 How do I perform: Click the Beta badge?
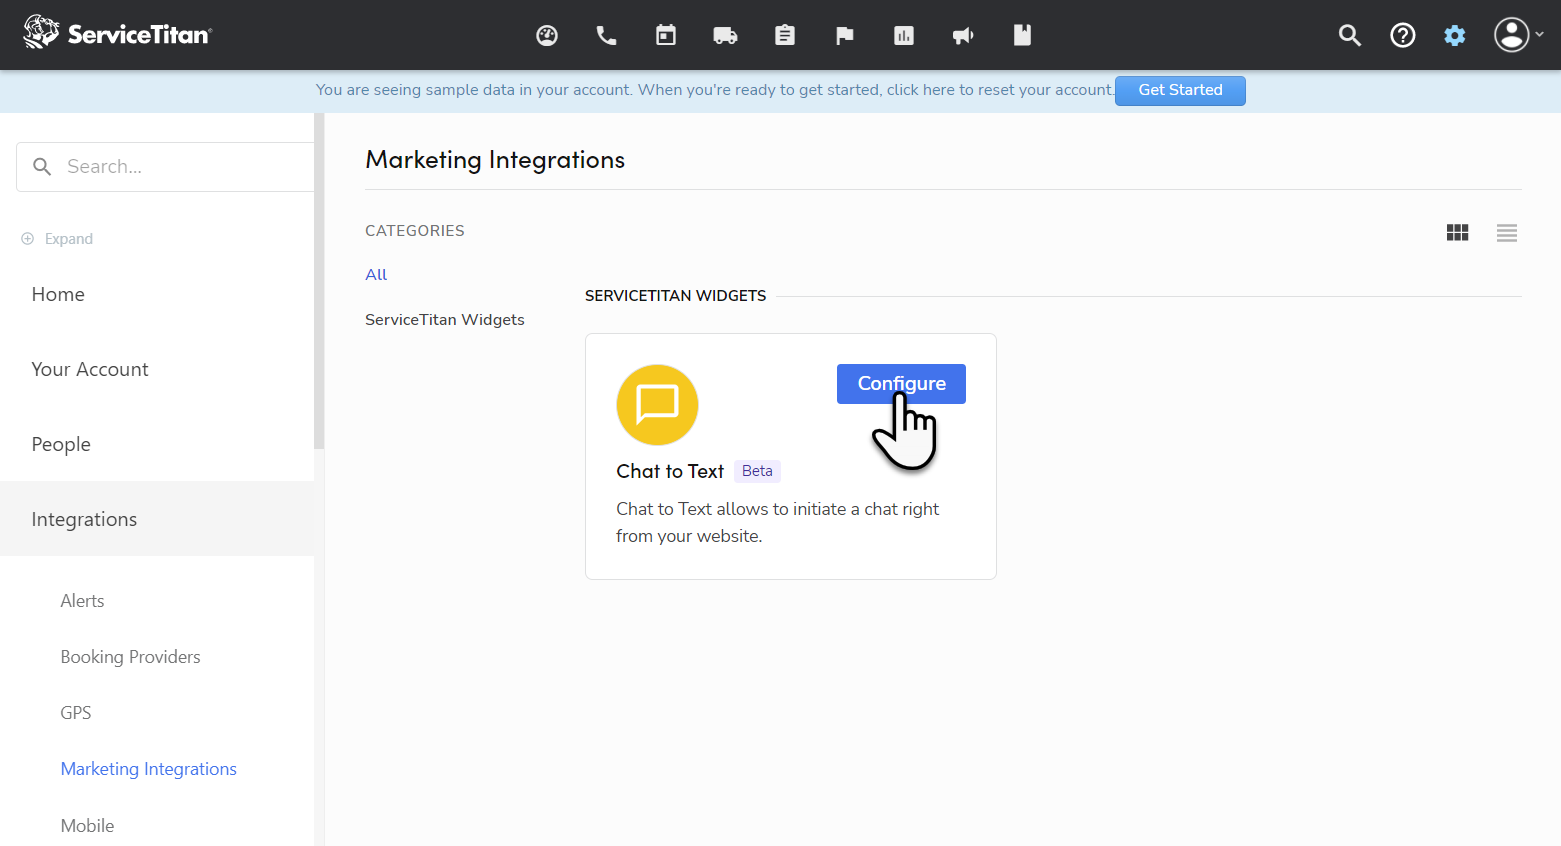[x=757, y=471]
